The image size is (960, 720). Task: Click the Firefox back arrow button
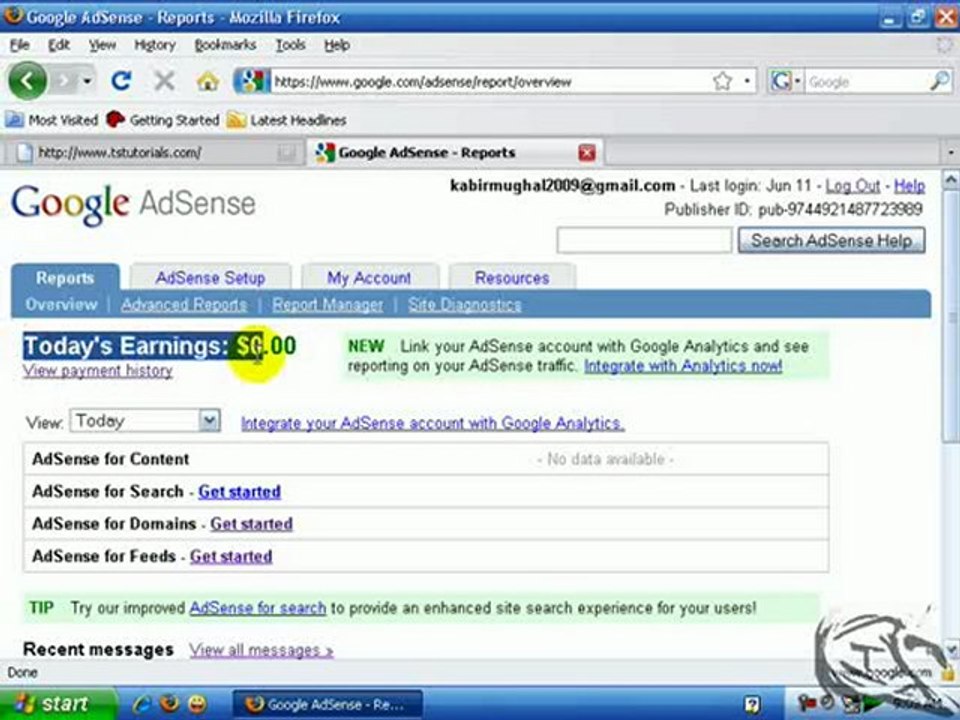pyautogui.click(x=27, y=81)
